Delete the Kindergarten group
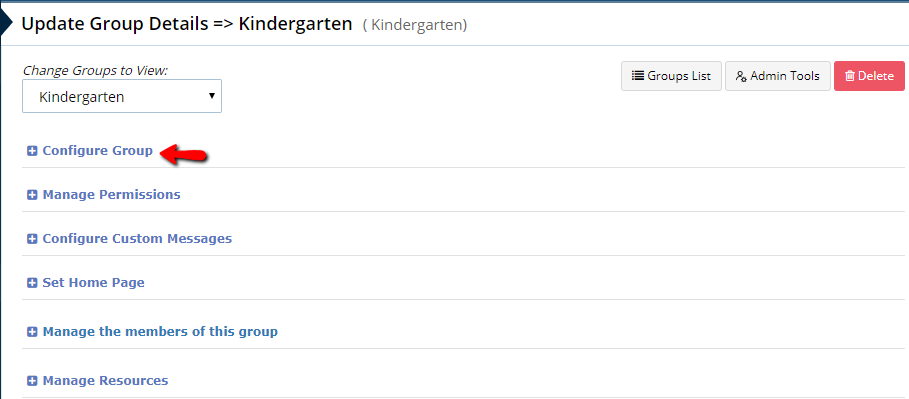Image resolution: width=909 pixels, height=399 pixels. pyautogui.click(x=870, y=76)
